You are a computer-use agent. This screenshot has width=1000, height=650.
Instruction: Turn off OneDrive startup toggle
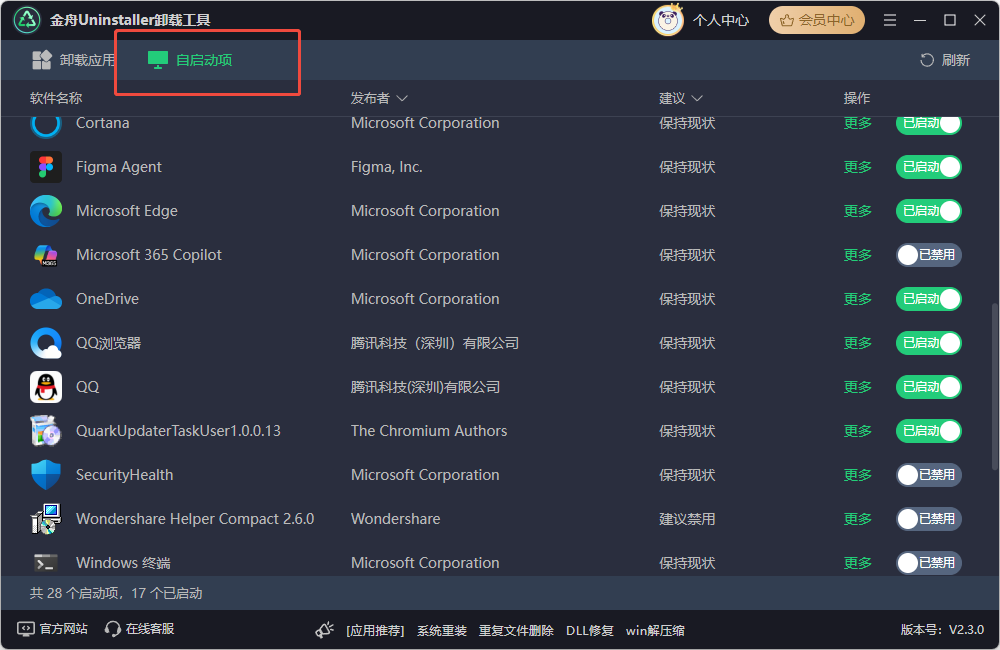point(929,299)
